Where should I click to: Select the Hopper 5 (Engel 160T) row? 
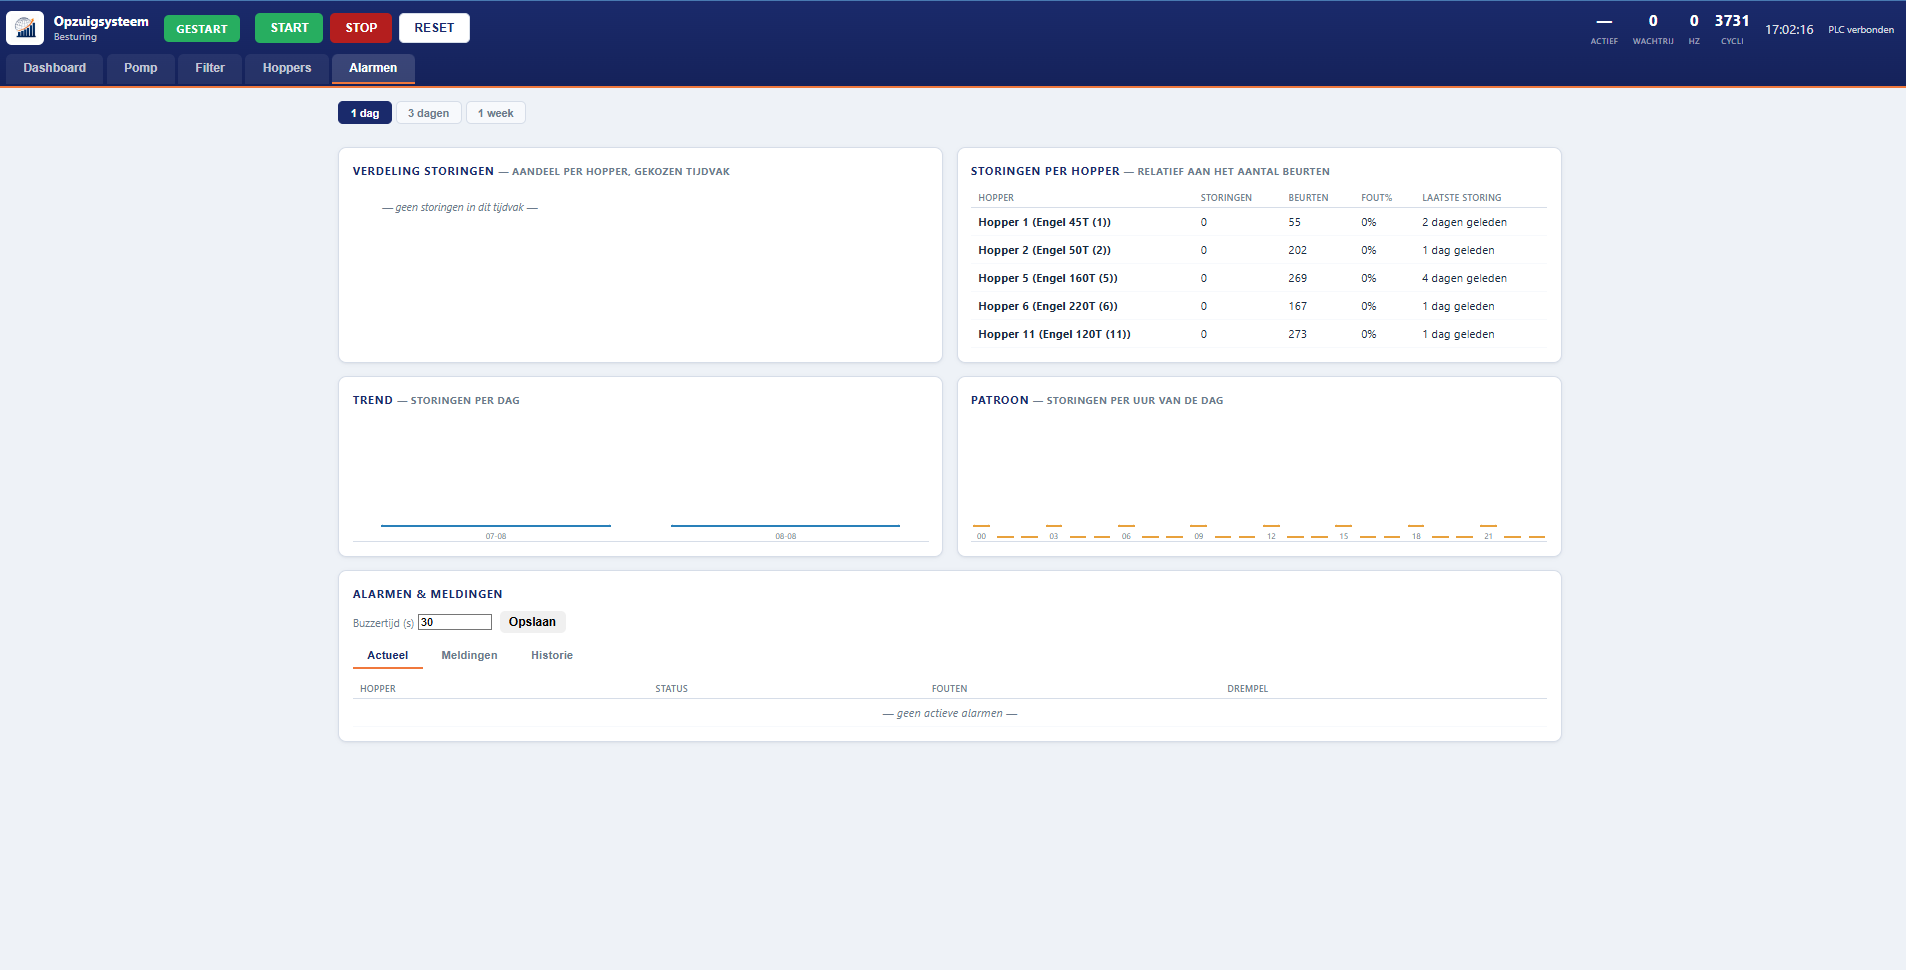click(1258, 278)
